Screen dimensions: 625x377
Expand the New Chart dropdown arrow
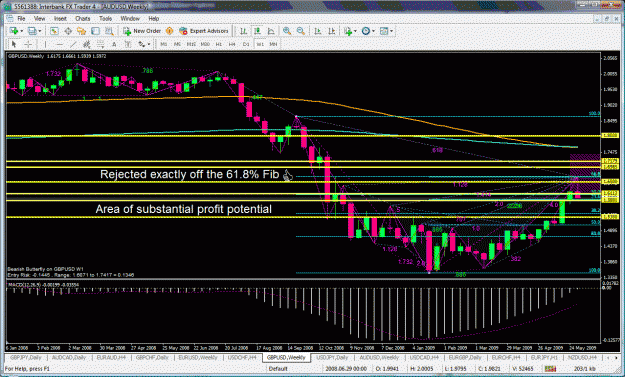22,31
